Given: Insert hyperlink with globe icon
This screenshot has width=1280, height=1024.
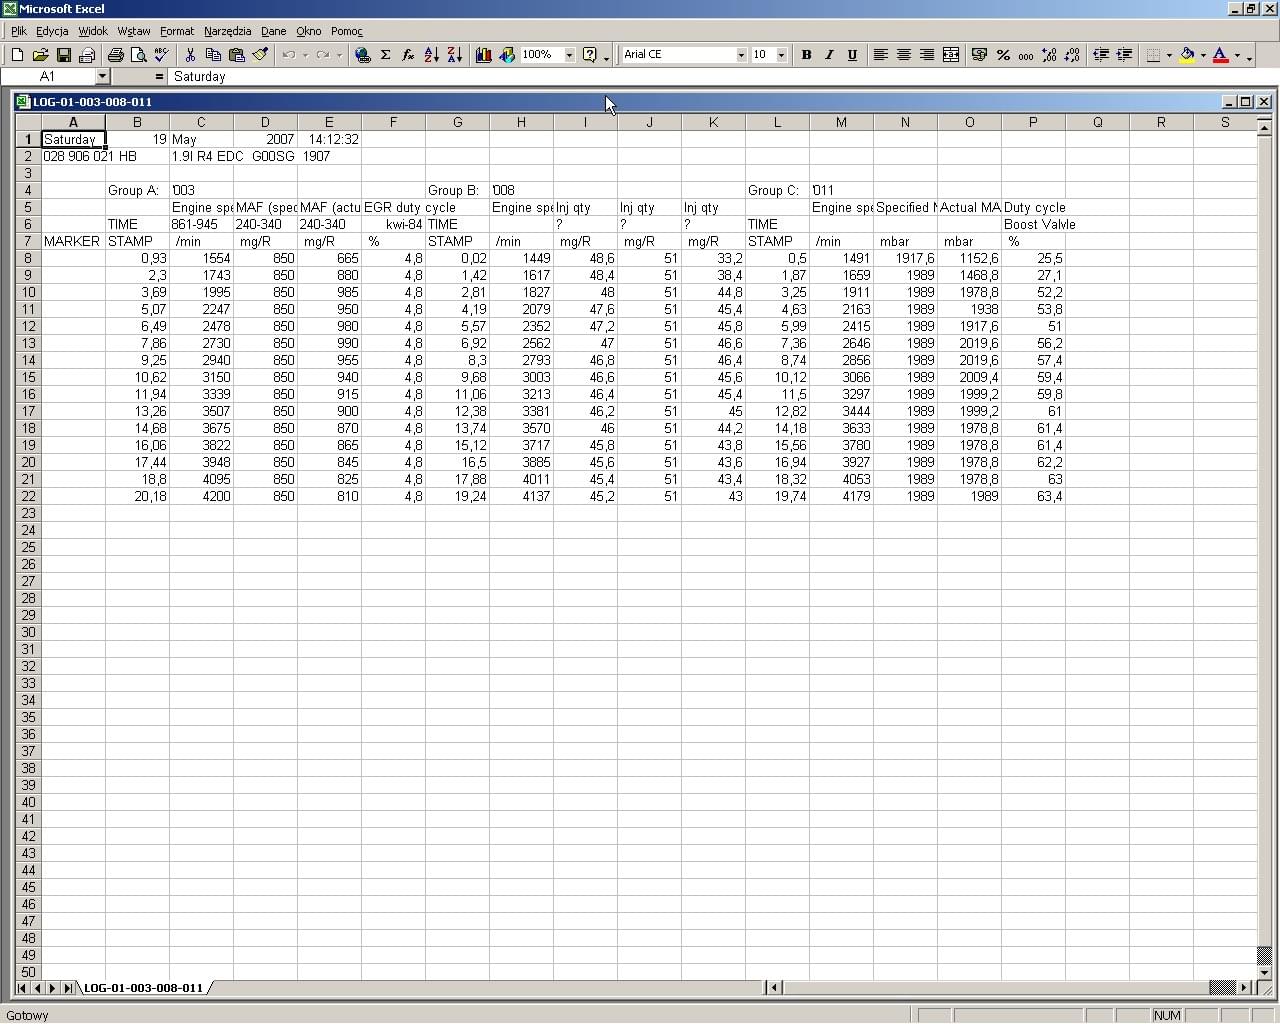Looking at the screenshot, I should coord(362,55).
